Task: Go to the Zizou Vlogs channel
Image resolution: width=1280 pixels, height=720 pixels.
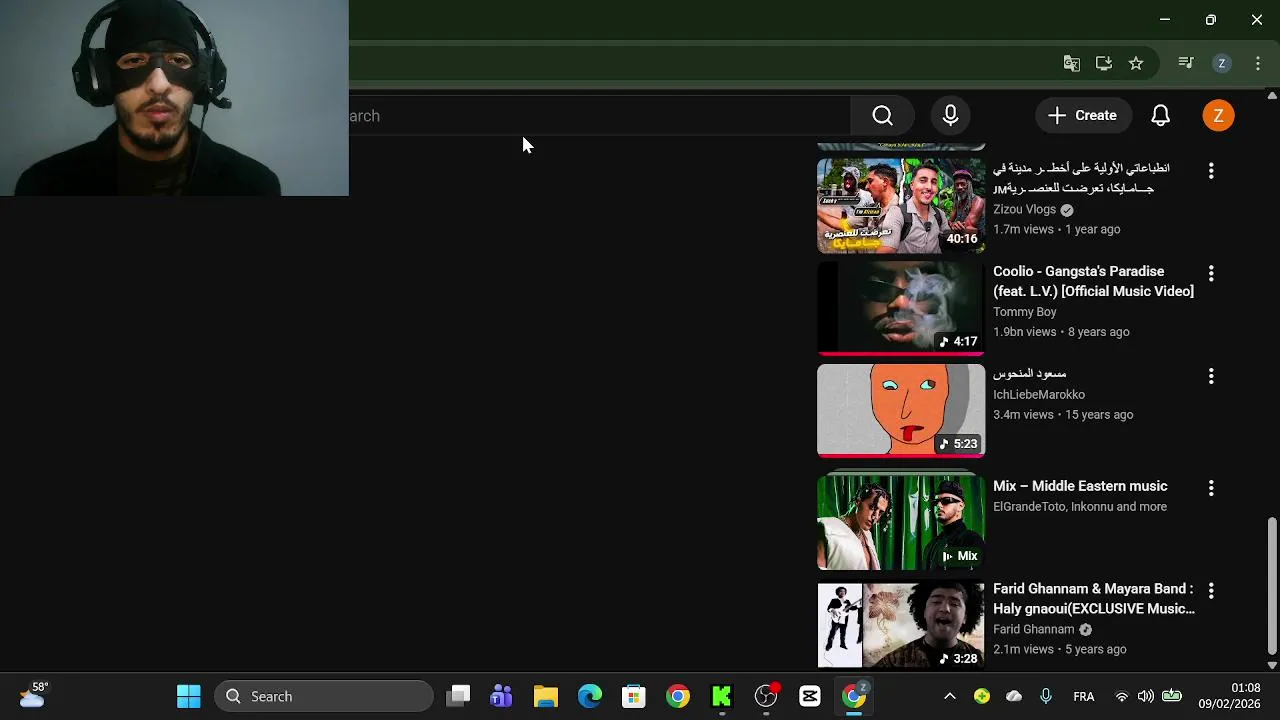Action: tap(1024, 210)
